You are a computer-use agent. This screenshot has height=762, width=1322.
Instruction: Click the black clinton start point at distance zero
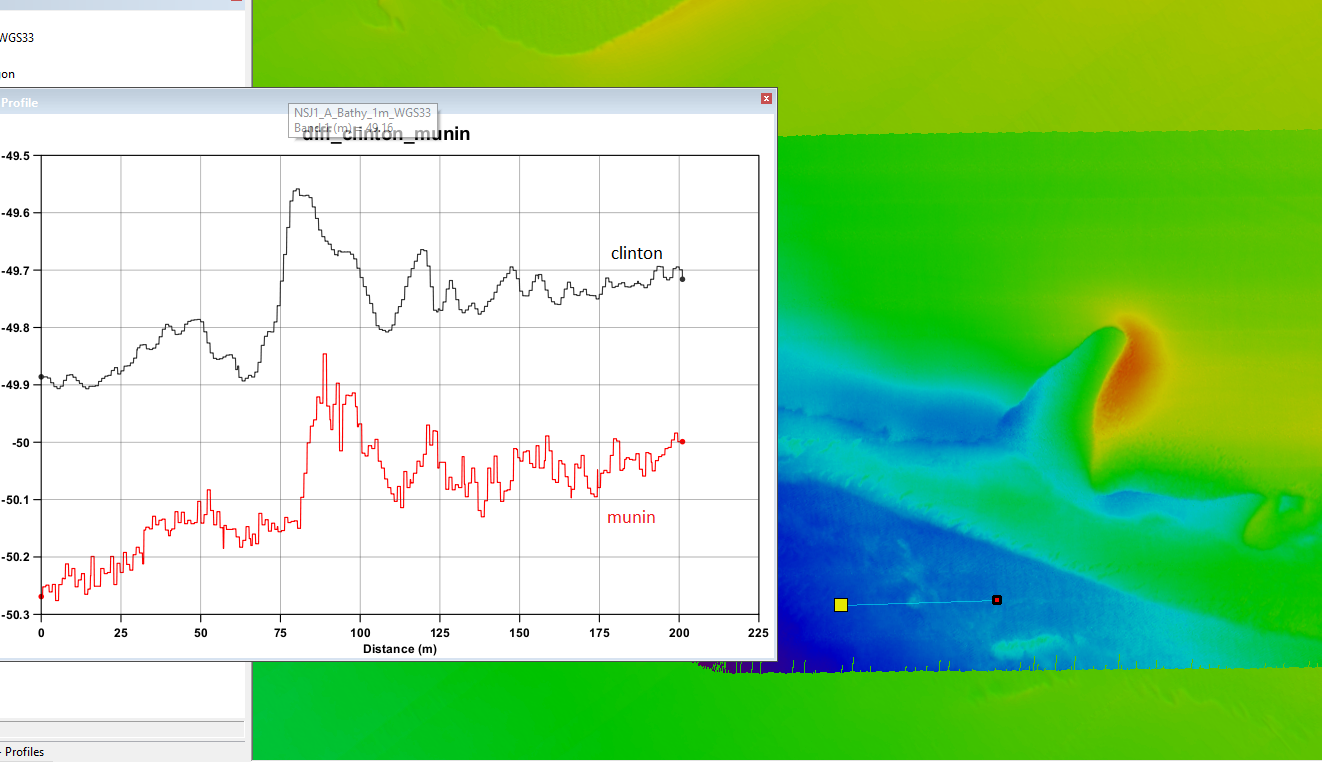[x=41, y=377]
